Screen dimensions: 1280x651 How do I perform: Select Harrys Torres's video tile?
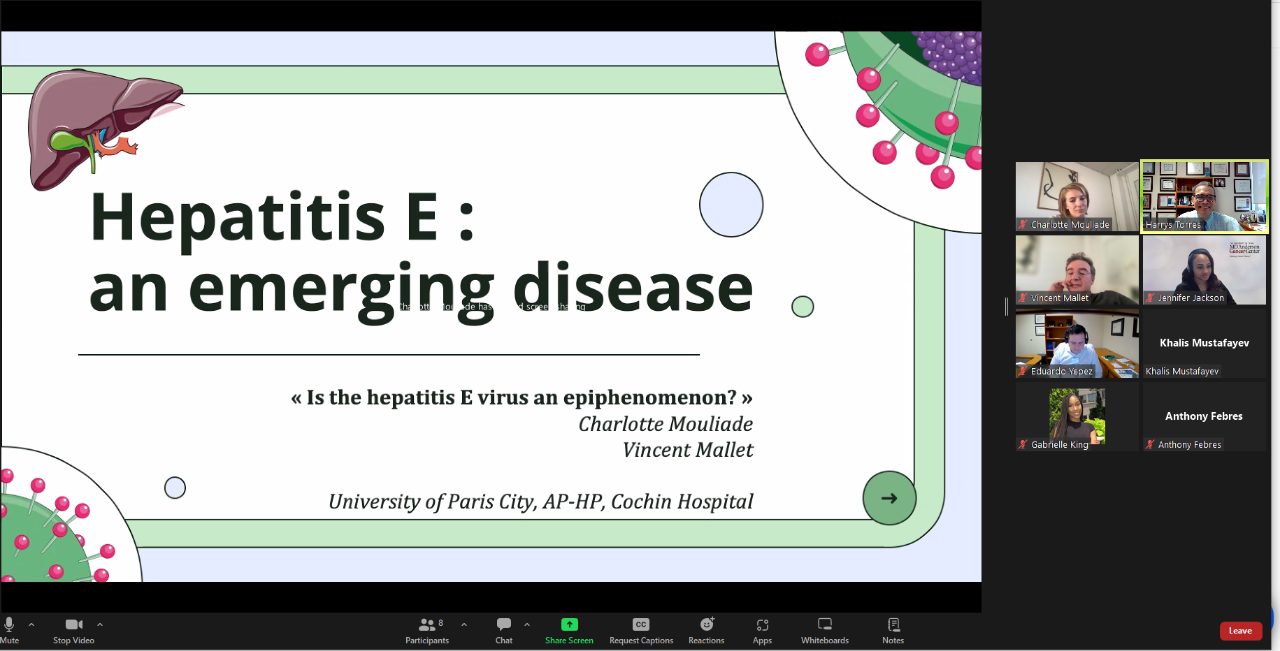[1204, 196]
